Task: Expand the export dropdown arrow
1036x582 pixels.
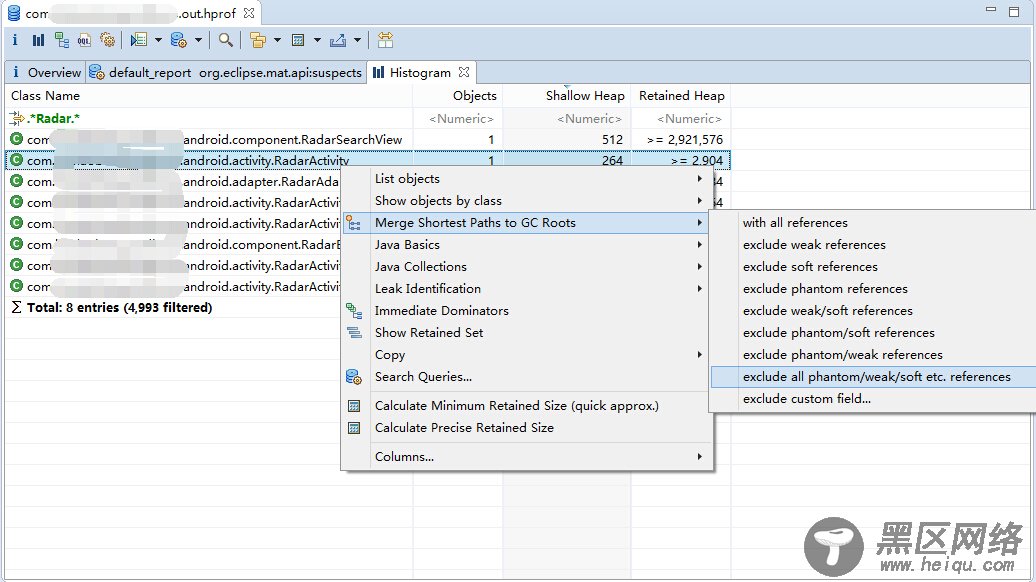Action: pos(357,40)
